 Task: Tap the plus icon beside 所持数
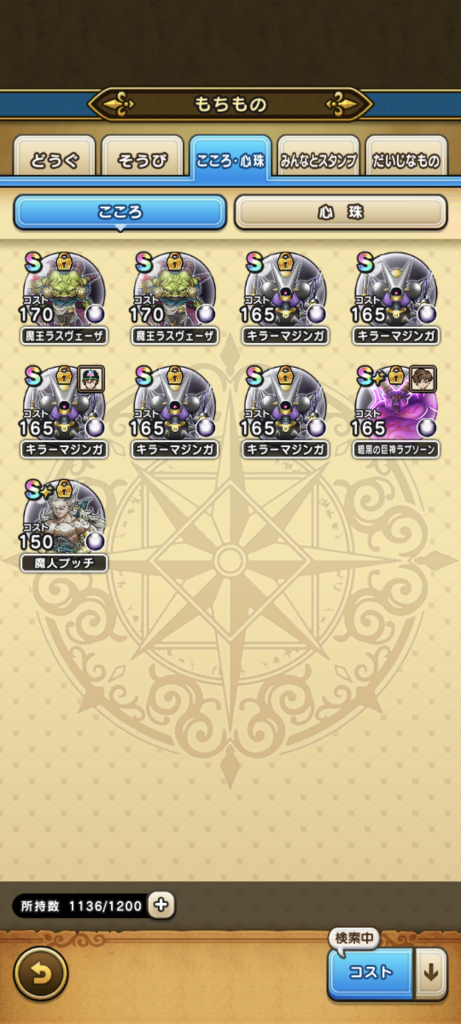[x=161, y=905]
